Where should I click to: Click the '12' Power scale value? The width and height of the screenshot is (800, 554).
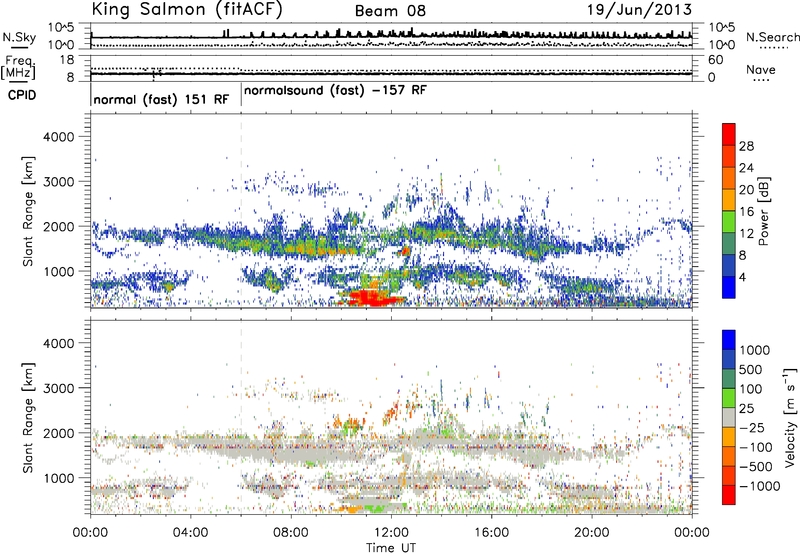[746, 233]
